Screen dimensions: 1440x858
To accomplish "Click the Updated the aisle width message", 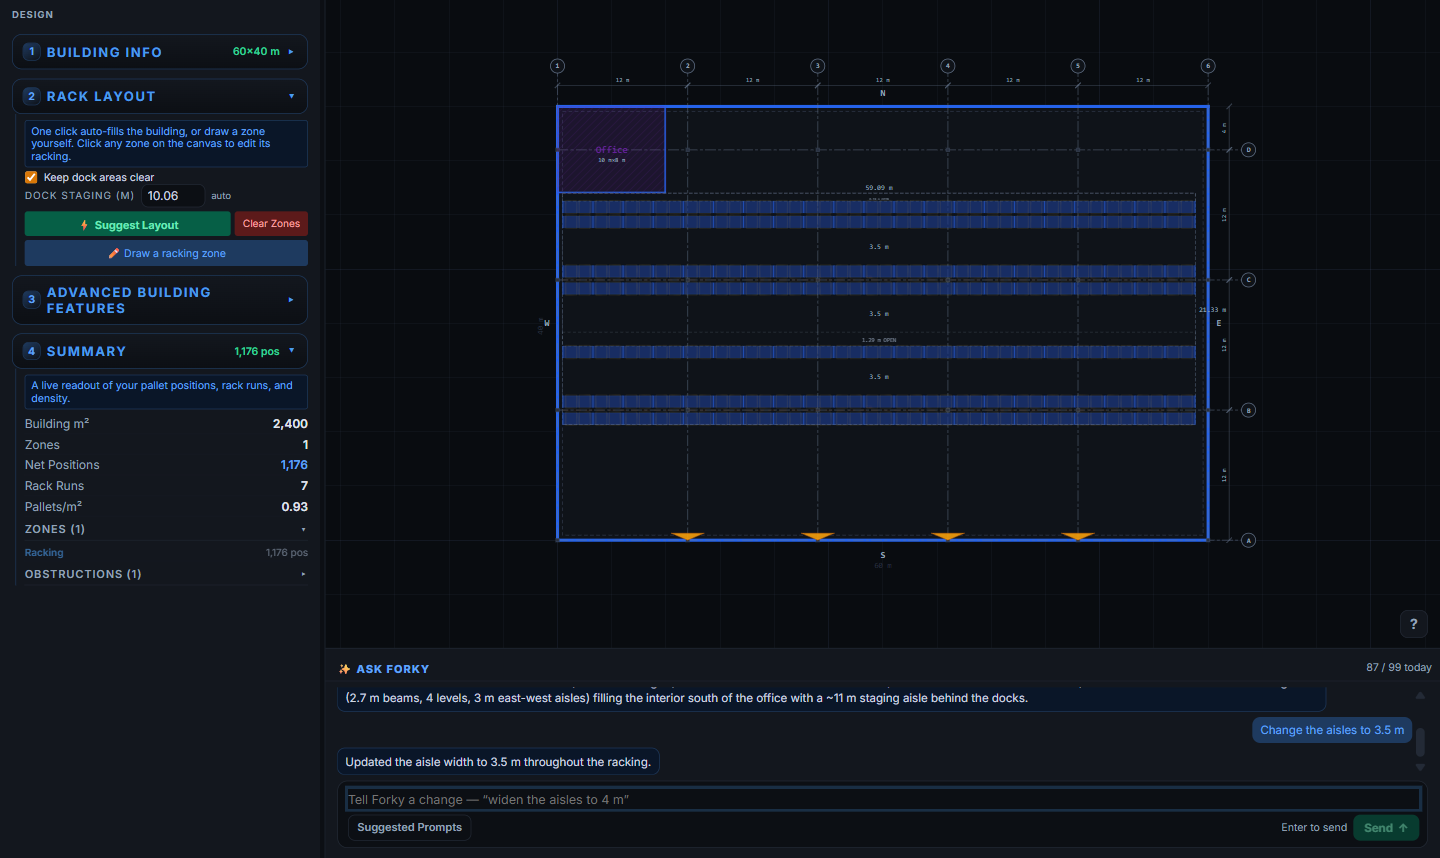I will (498, 762).
